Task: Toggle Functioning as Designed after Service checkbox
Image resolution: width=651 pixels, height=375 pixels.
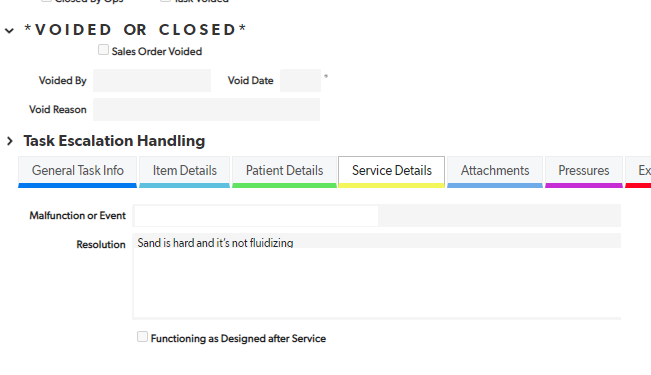Action: [142, 337]
